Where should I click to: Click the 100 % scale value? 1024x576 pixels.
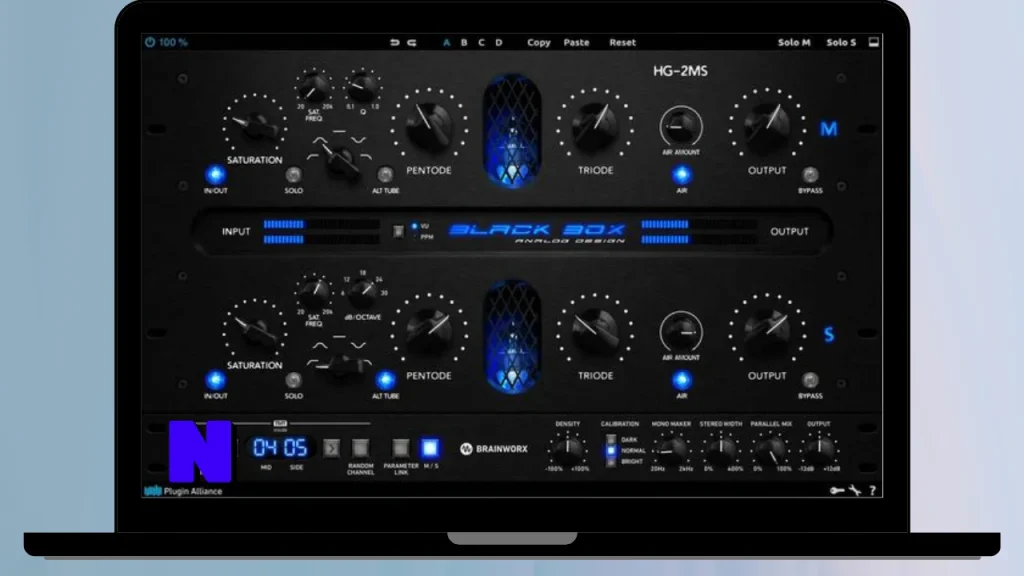pyautogui.click(x=173, y=42)
